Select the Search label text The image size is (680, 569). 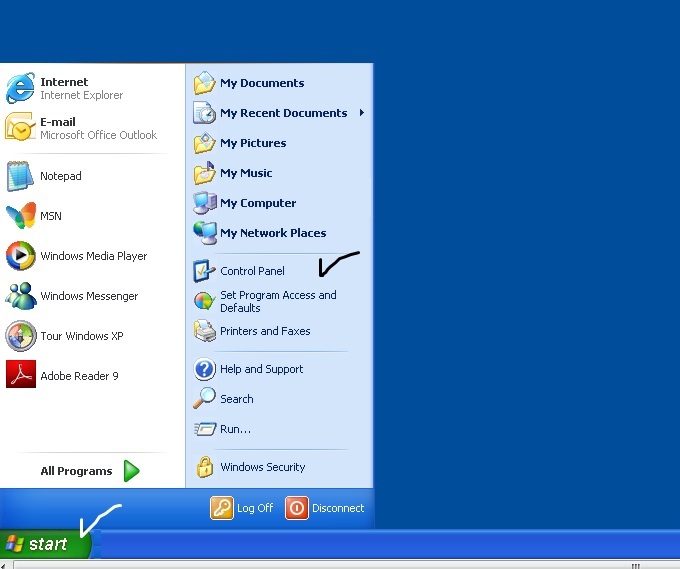click(x=236, y=399)
